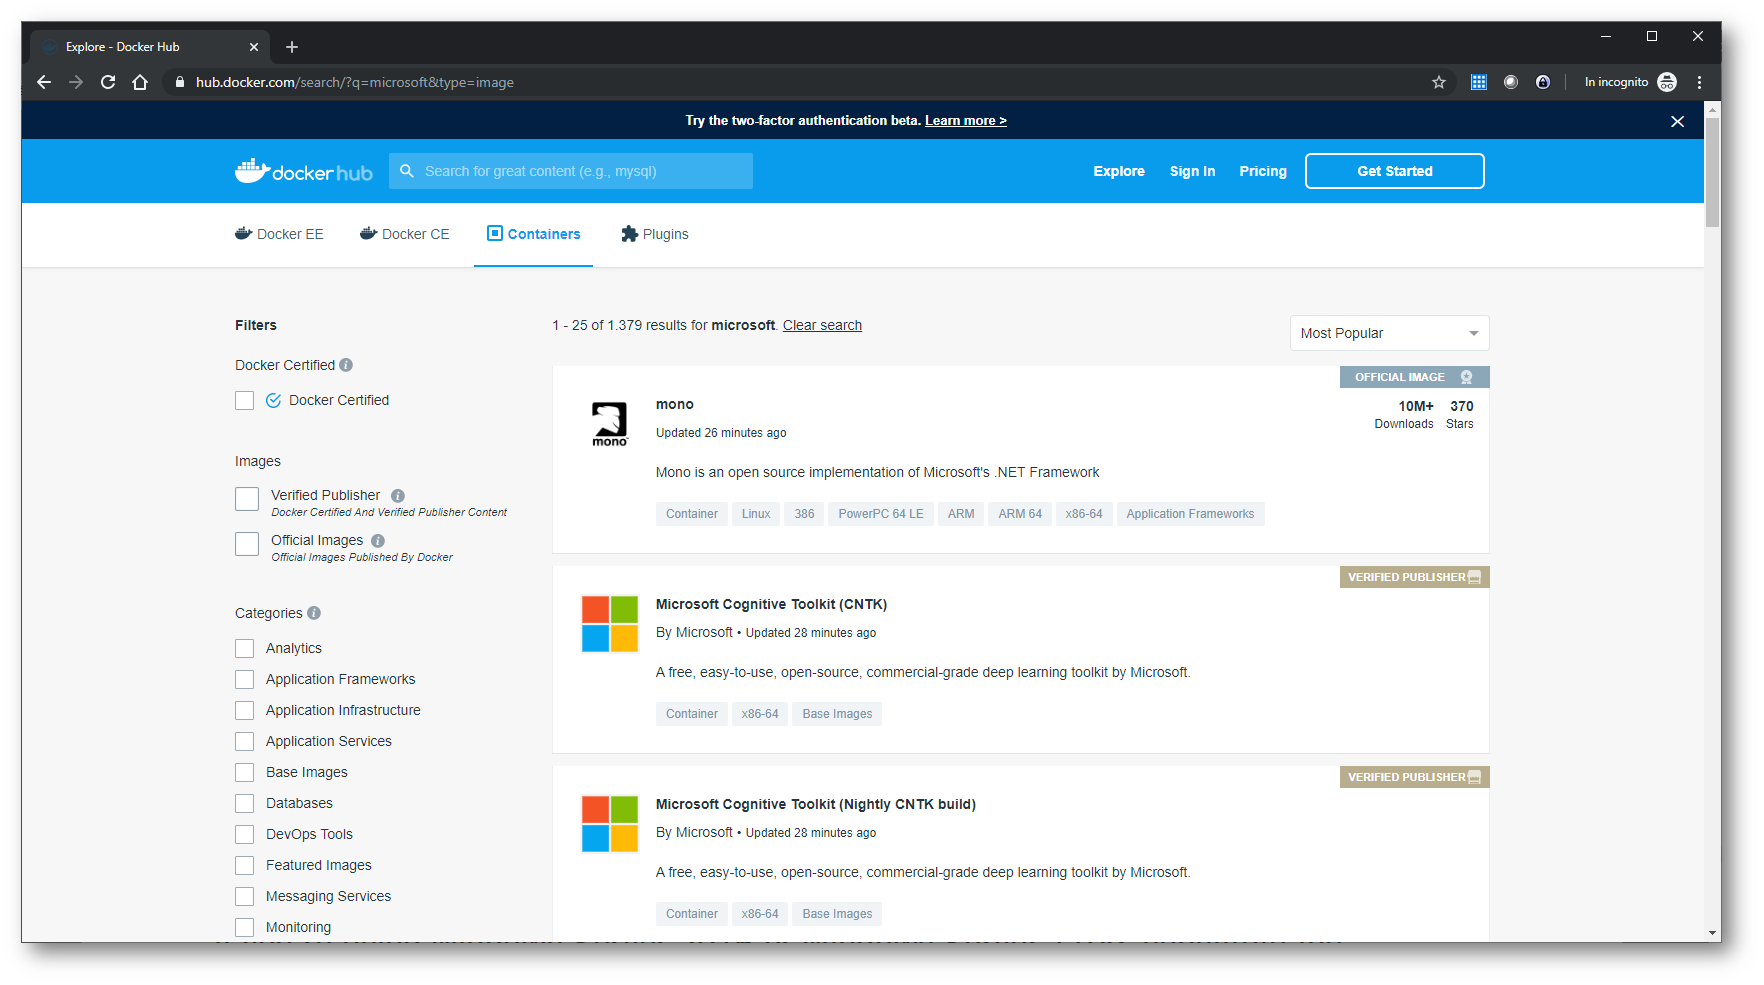Bookmark this page with the star icon

pos(1439,82)
